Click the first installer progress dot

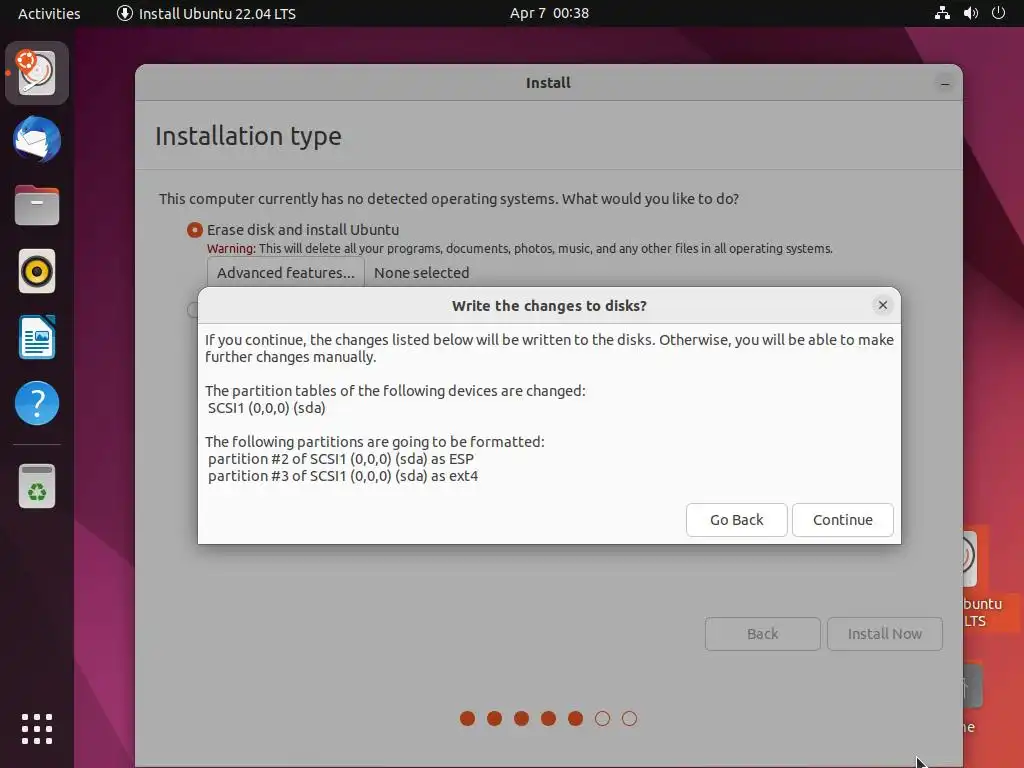point(468,718)
